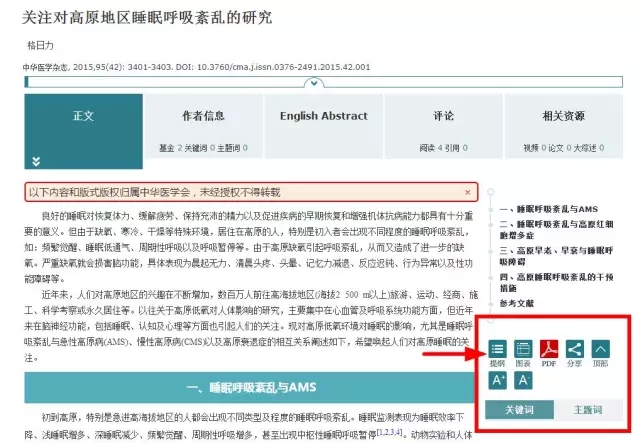This screenshot has height=443, width=640.
Task: Click the reading progress bar
Action: point(324,82)
